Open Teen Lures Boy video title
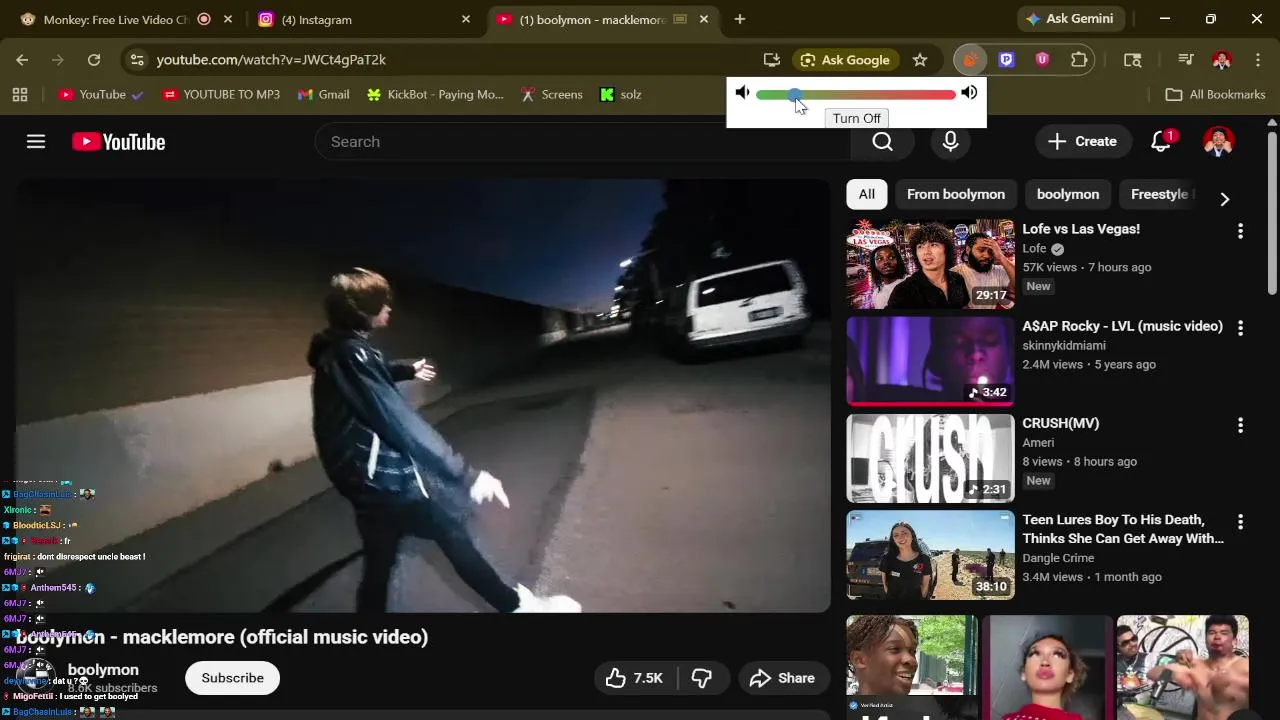 1122,529
